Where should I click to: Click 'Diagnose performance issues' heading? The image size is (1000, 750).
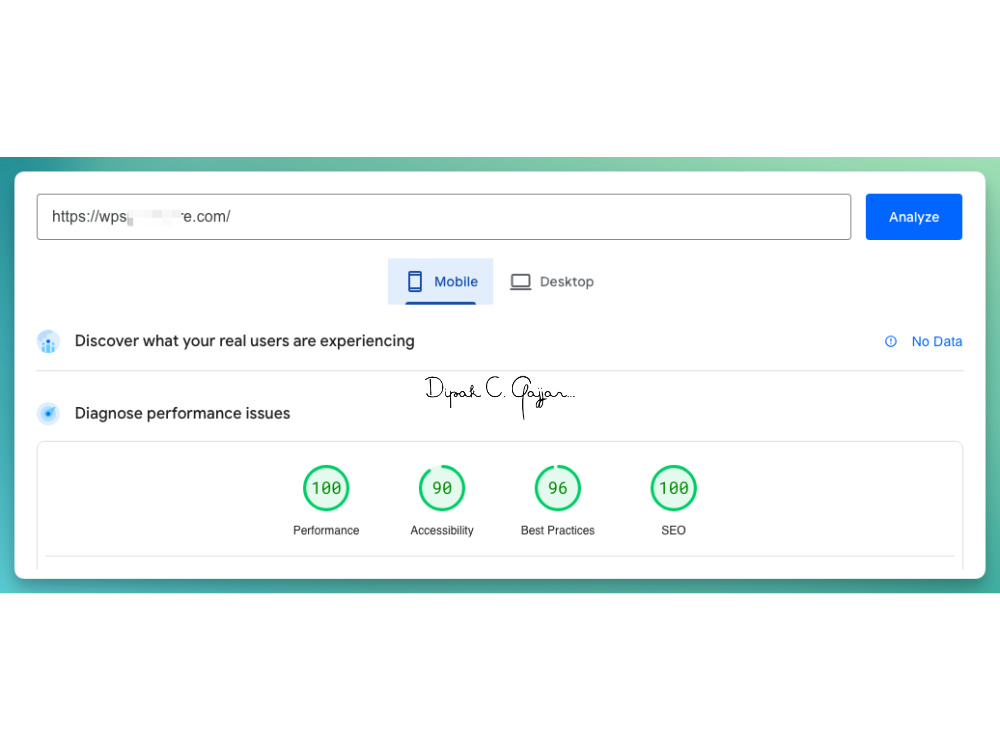(x=182, y=413)
